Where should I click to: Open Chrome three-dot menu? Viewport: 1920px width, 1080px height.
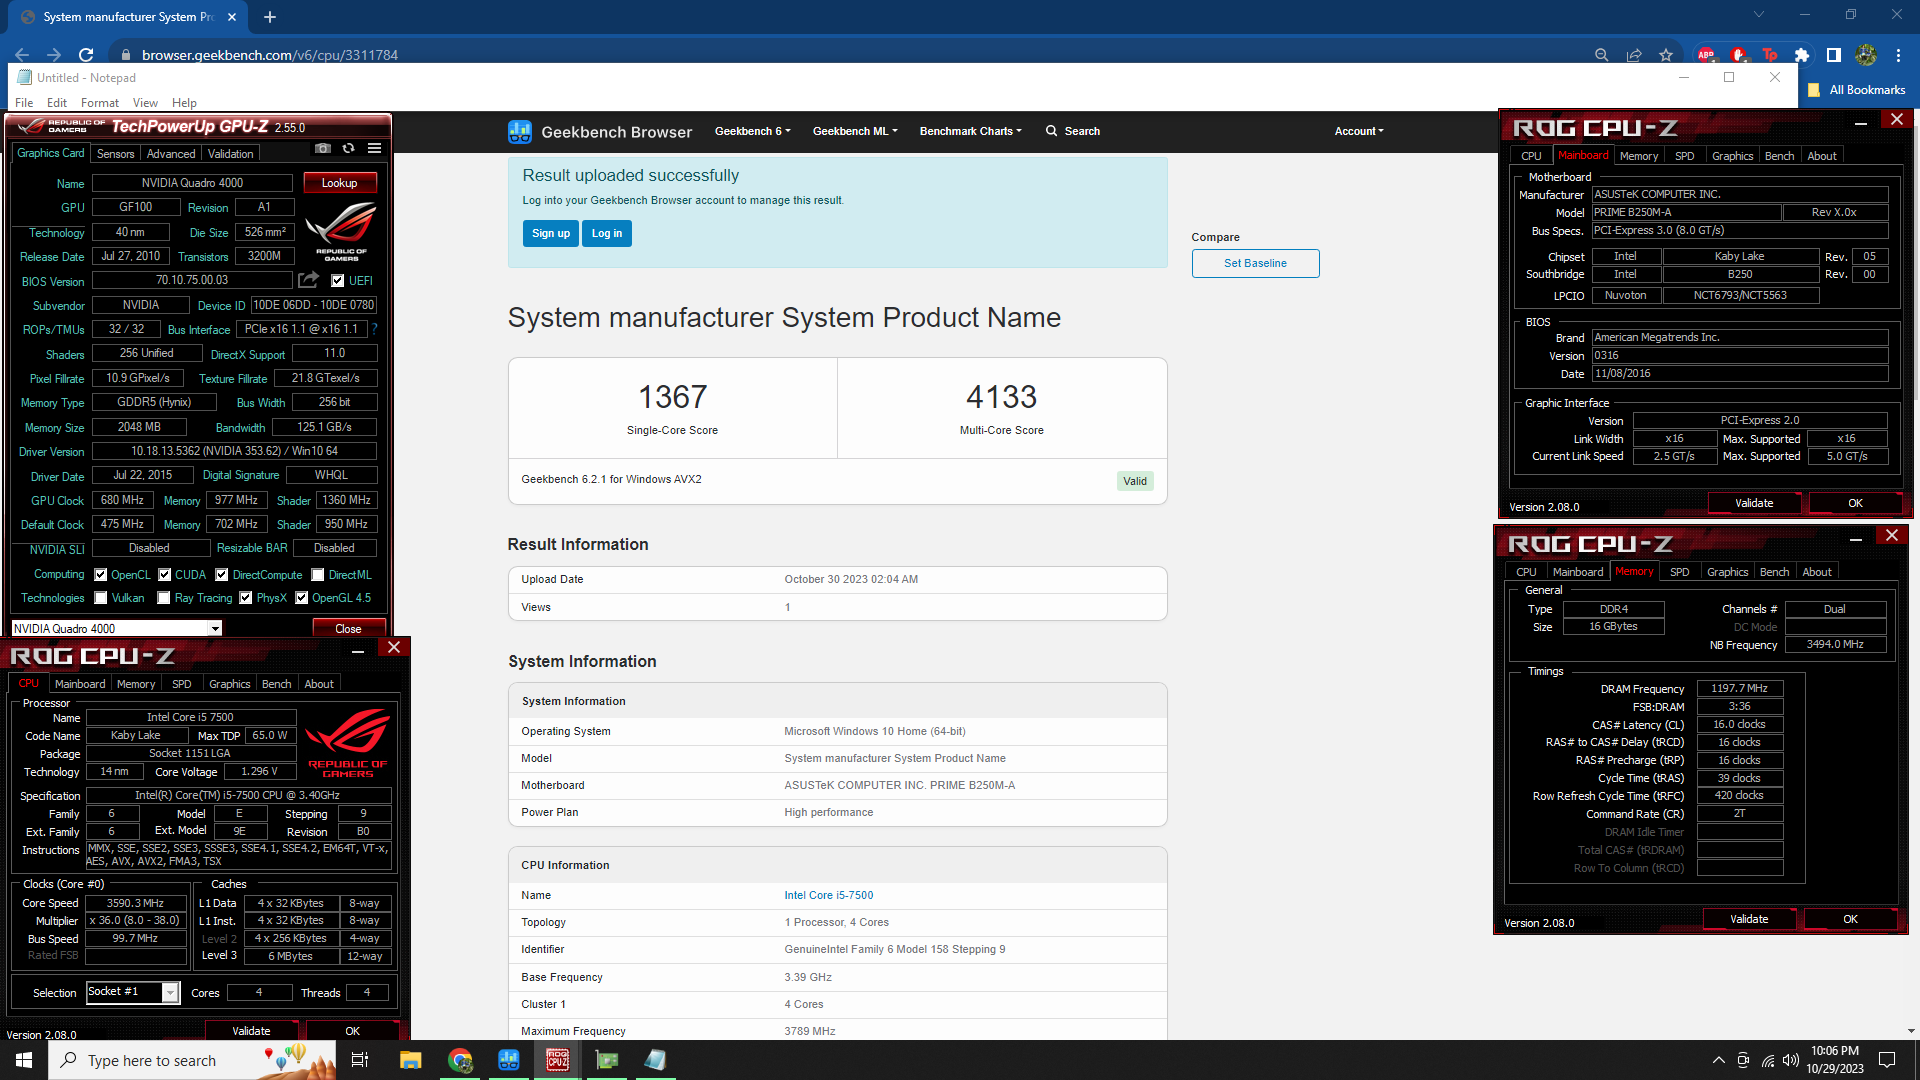tap(1898, 55)
